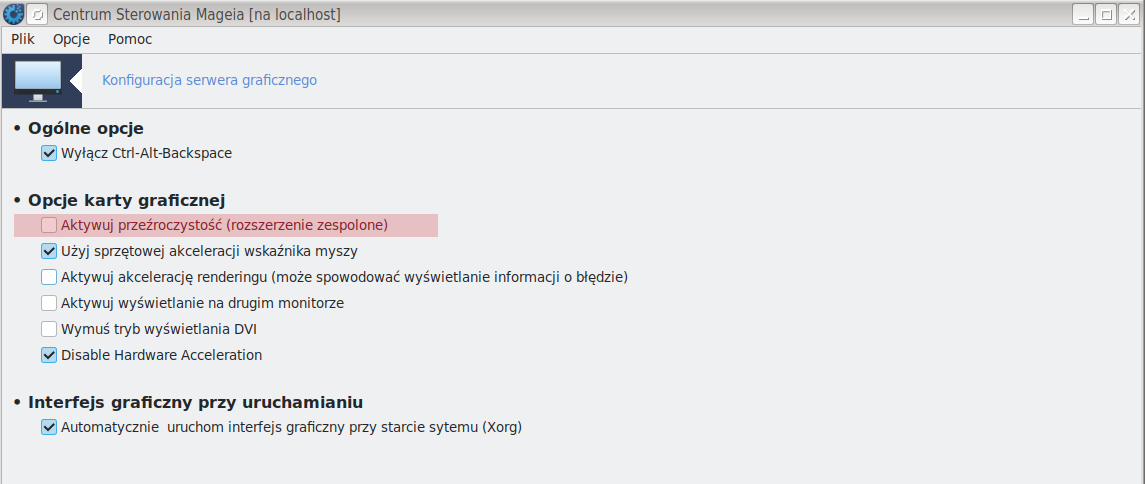
Task: Minimize the Centrum Sterowania Mageia window
Action: (x=1082, y=14)
